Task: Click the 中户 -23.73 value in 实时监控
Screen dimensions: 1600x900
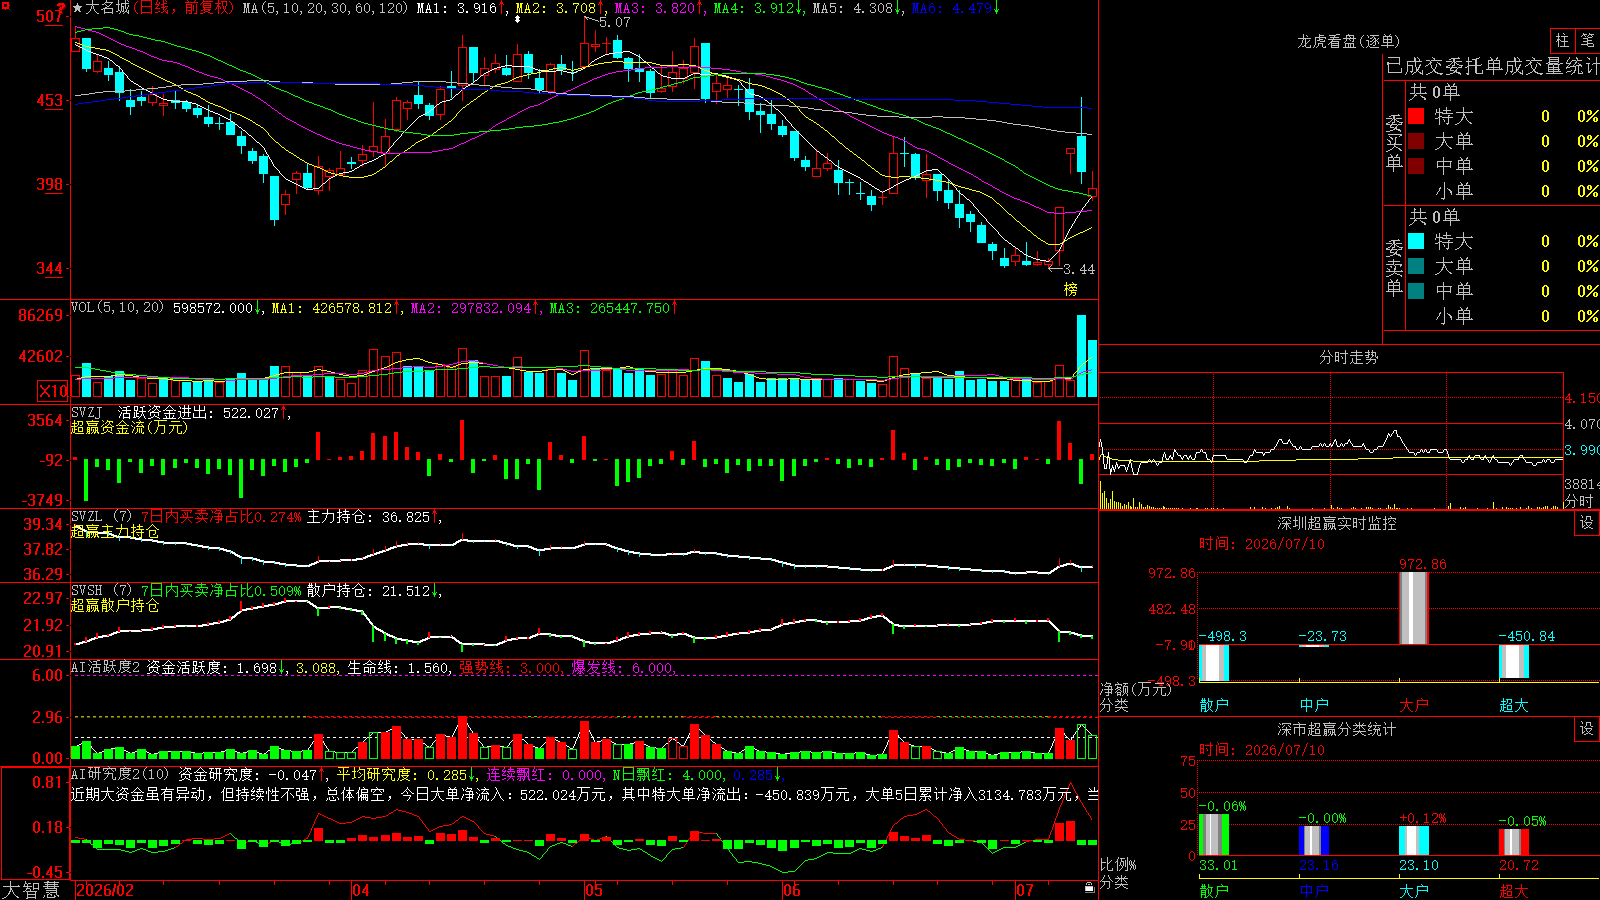Action: click(x=1322, y=636)
